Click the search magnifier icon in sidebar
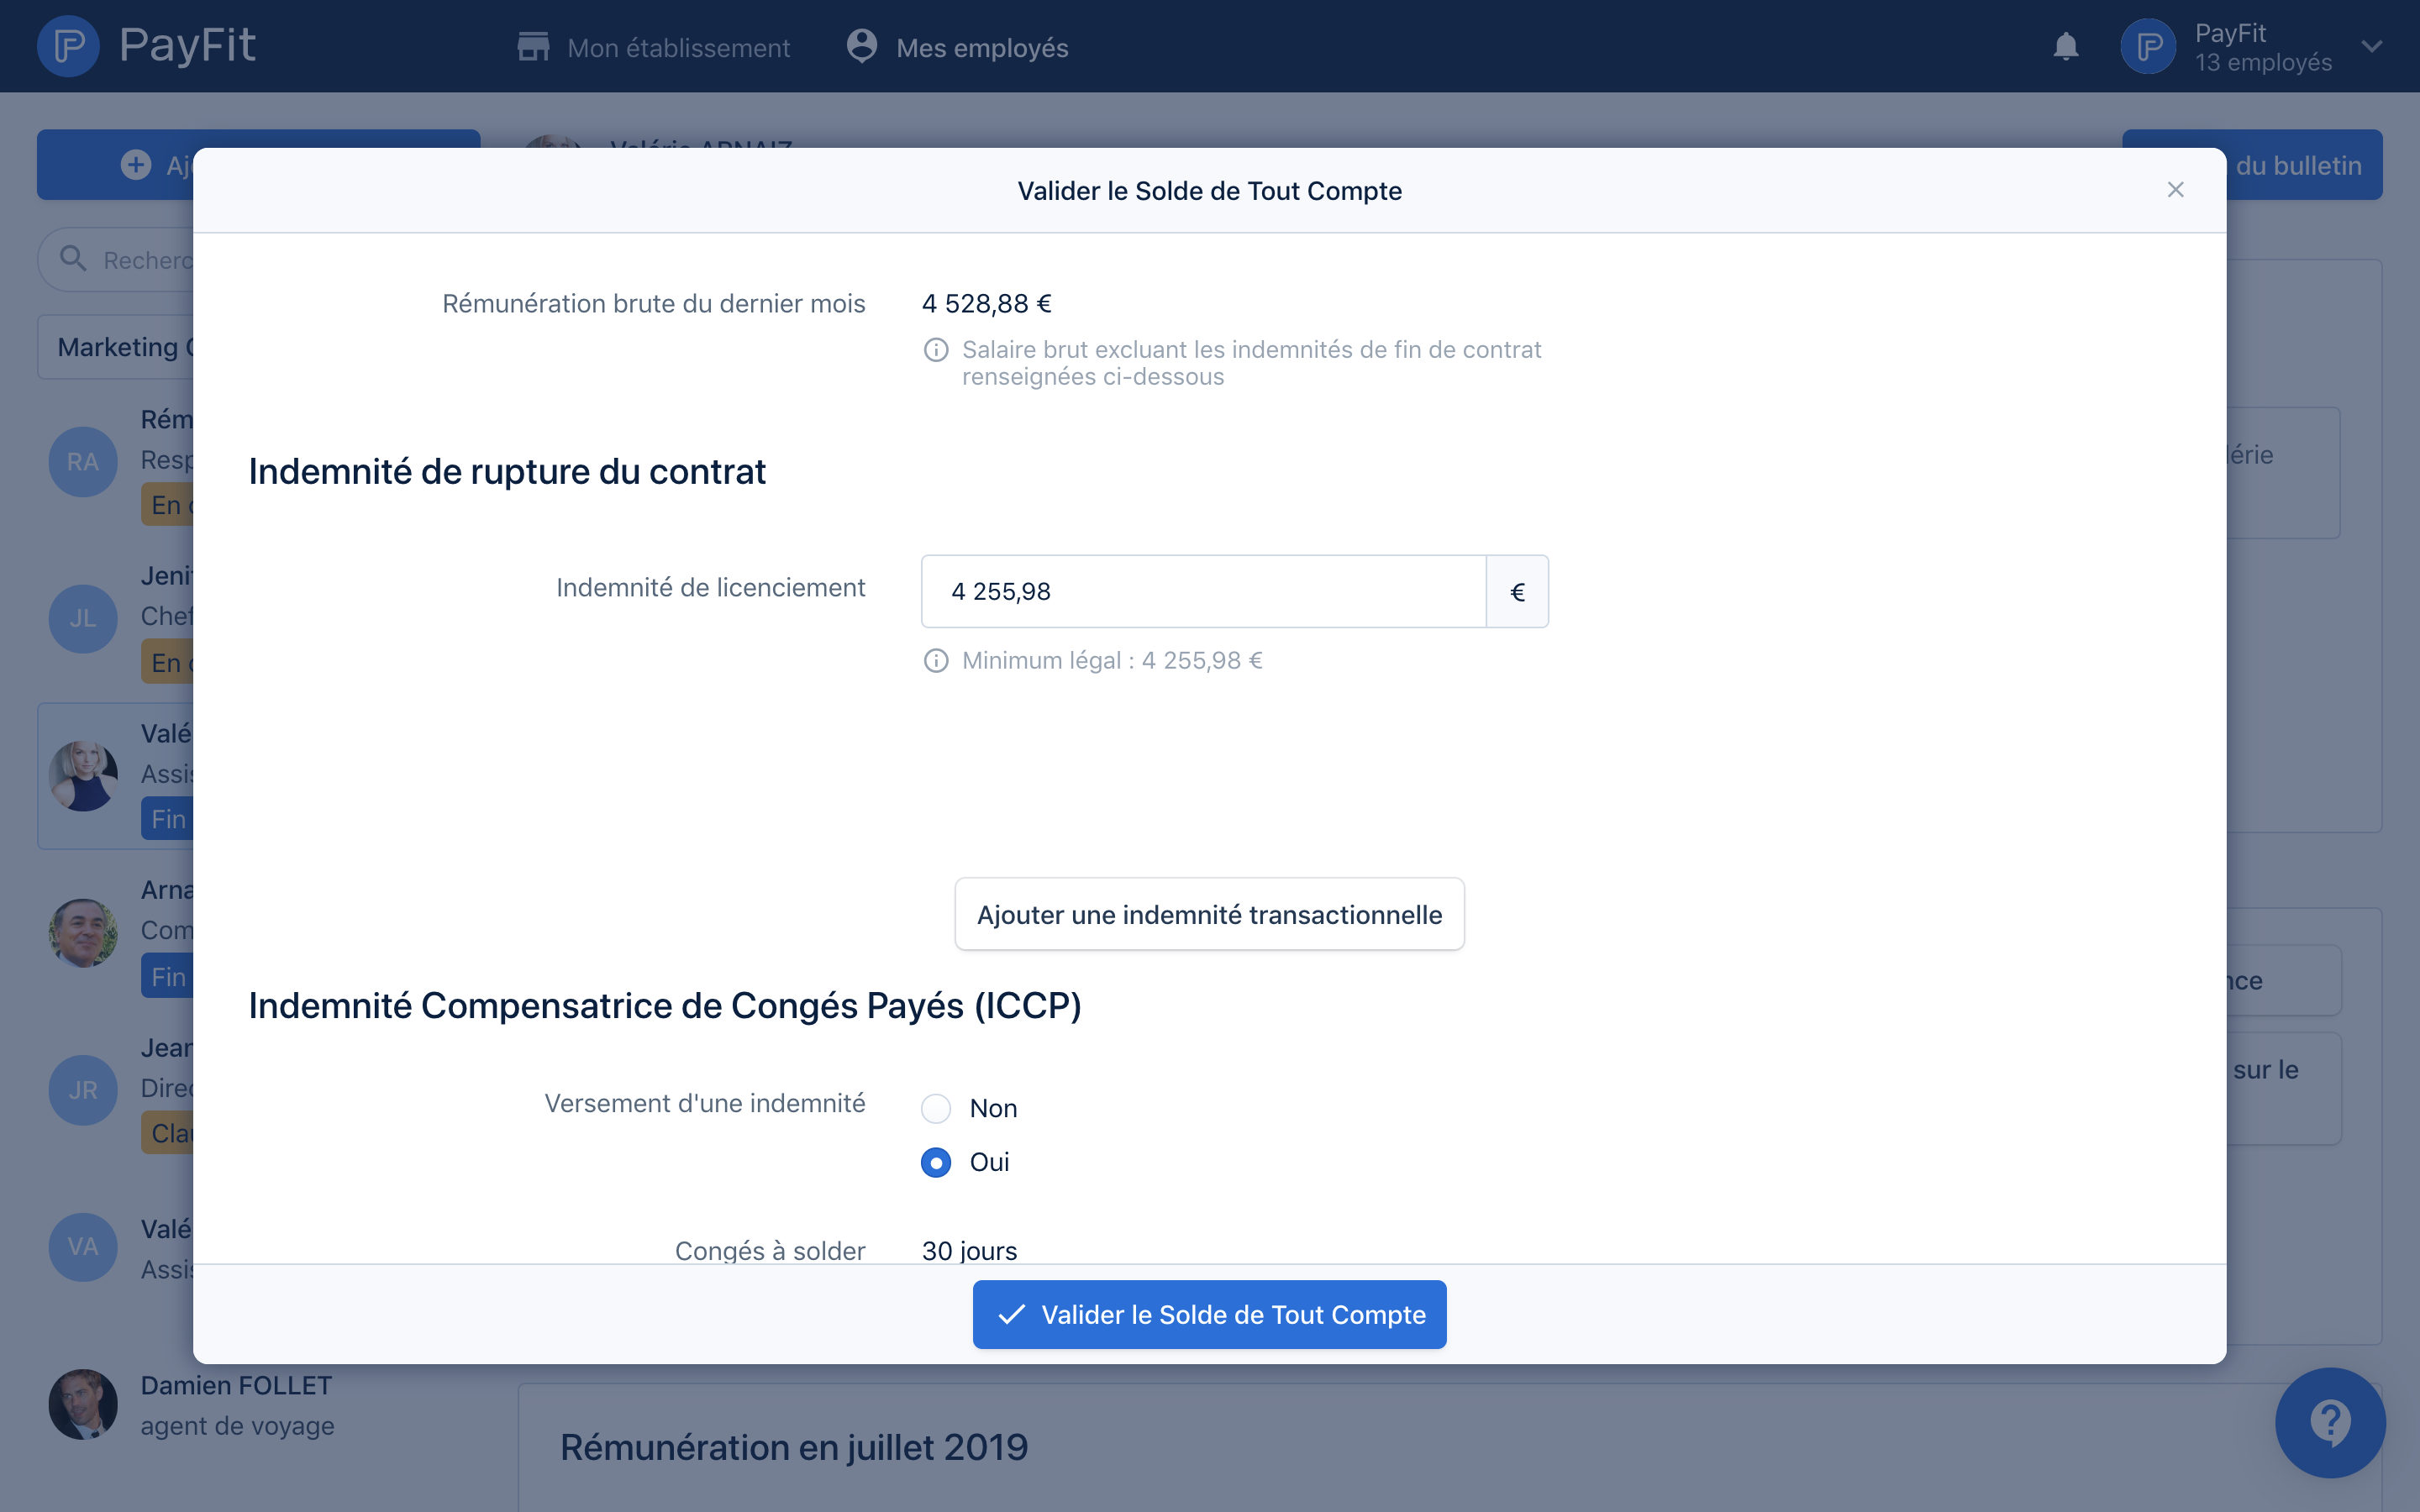The image size is (2420, 1512). pyautogui.click(x=73, y=259)
